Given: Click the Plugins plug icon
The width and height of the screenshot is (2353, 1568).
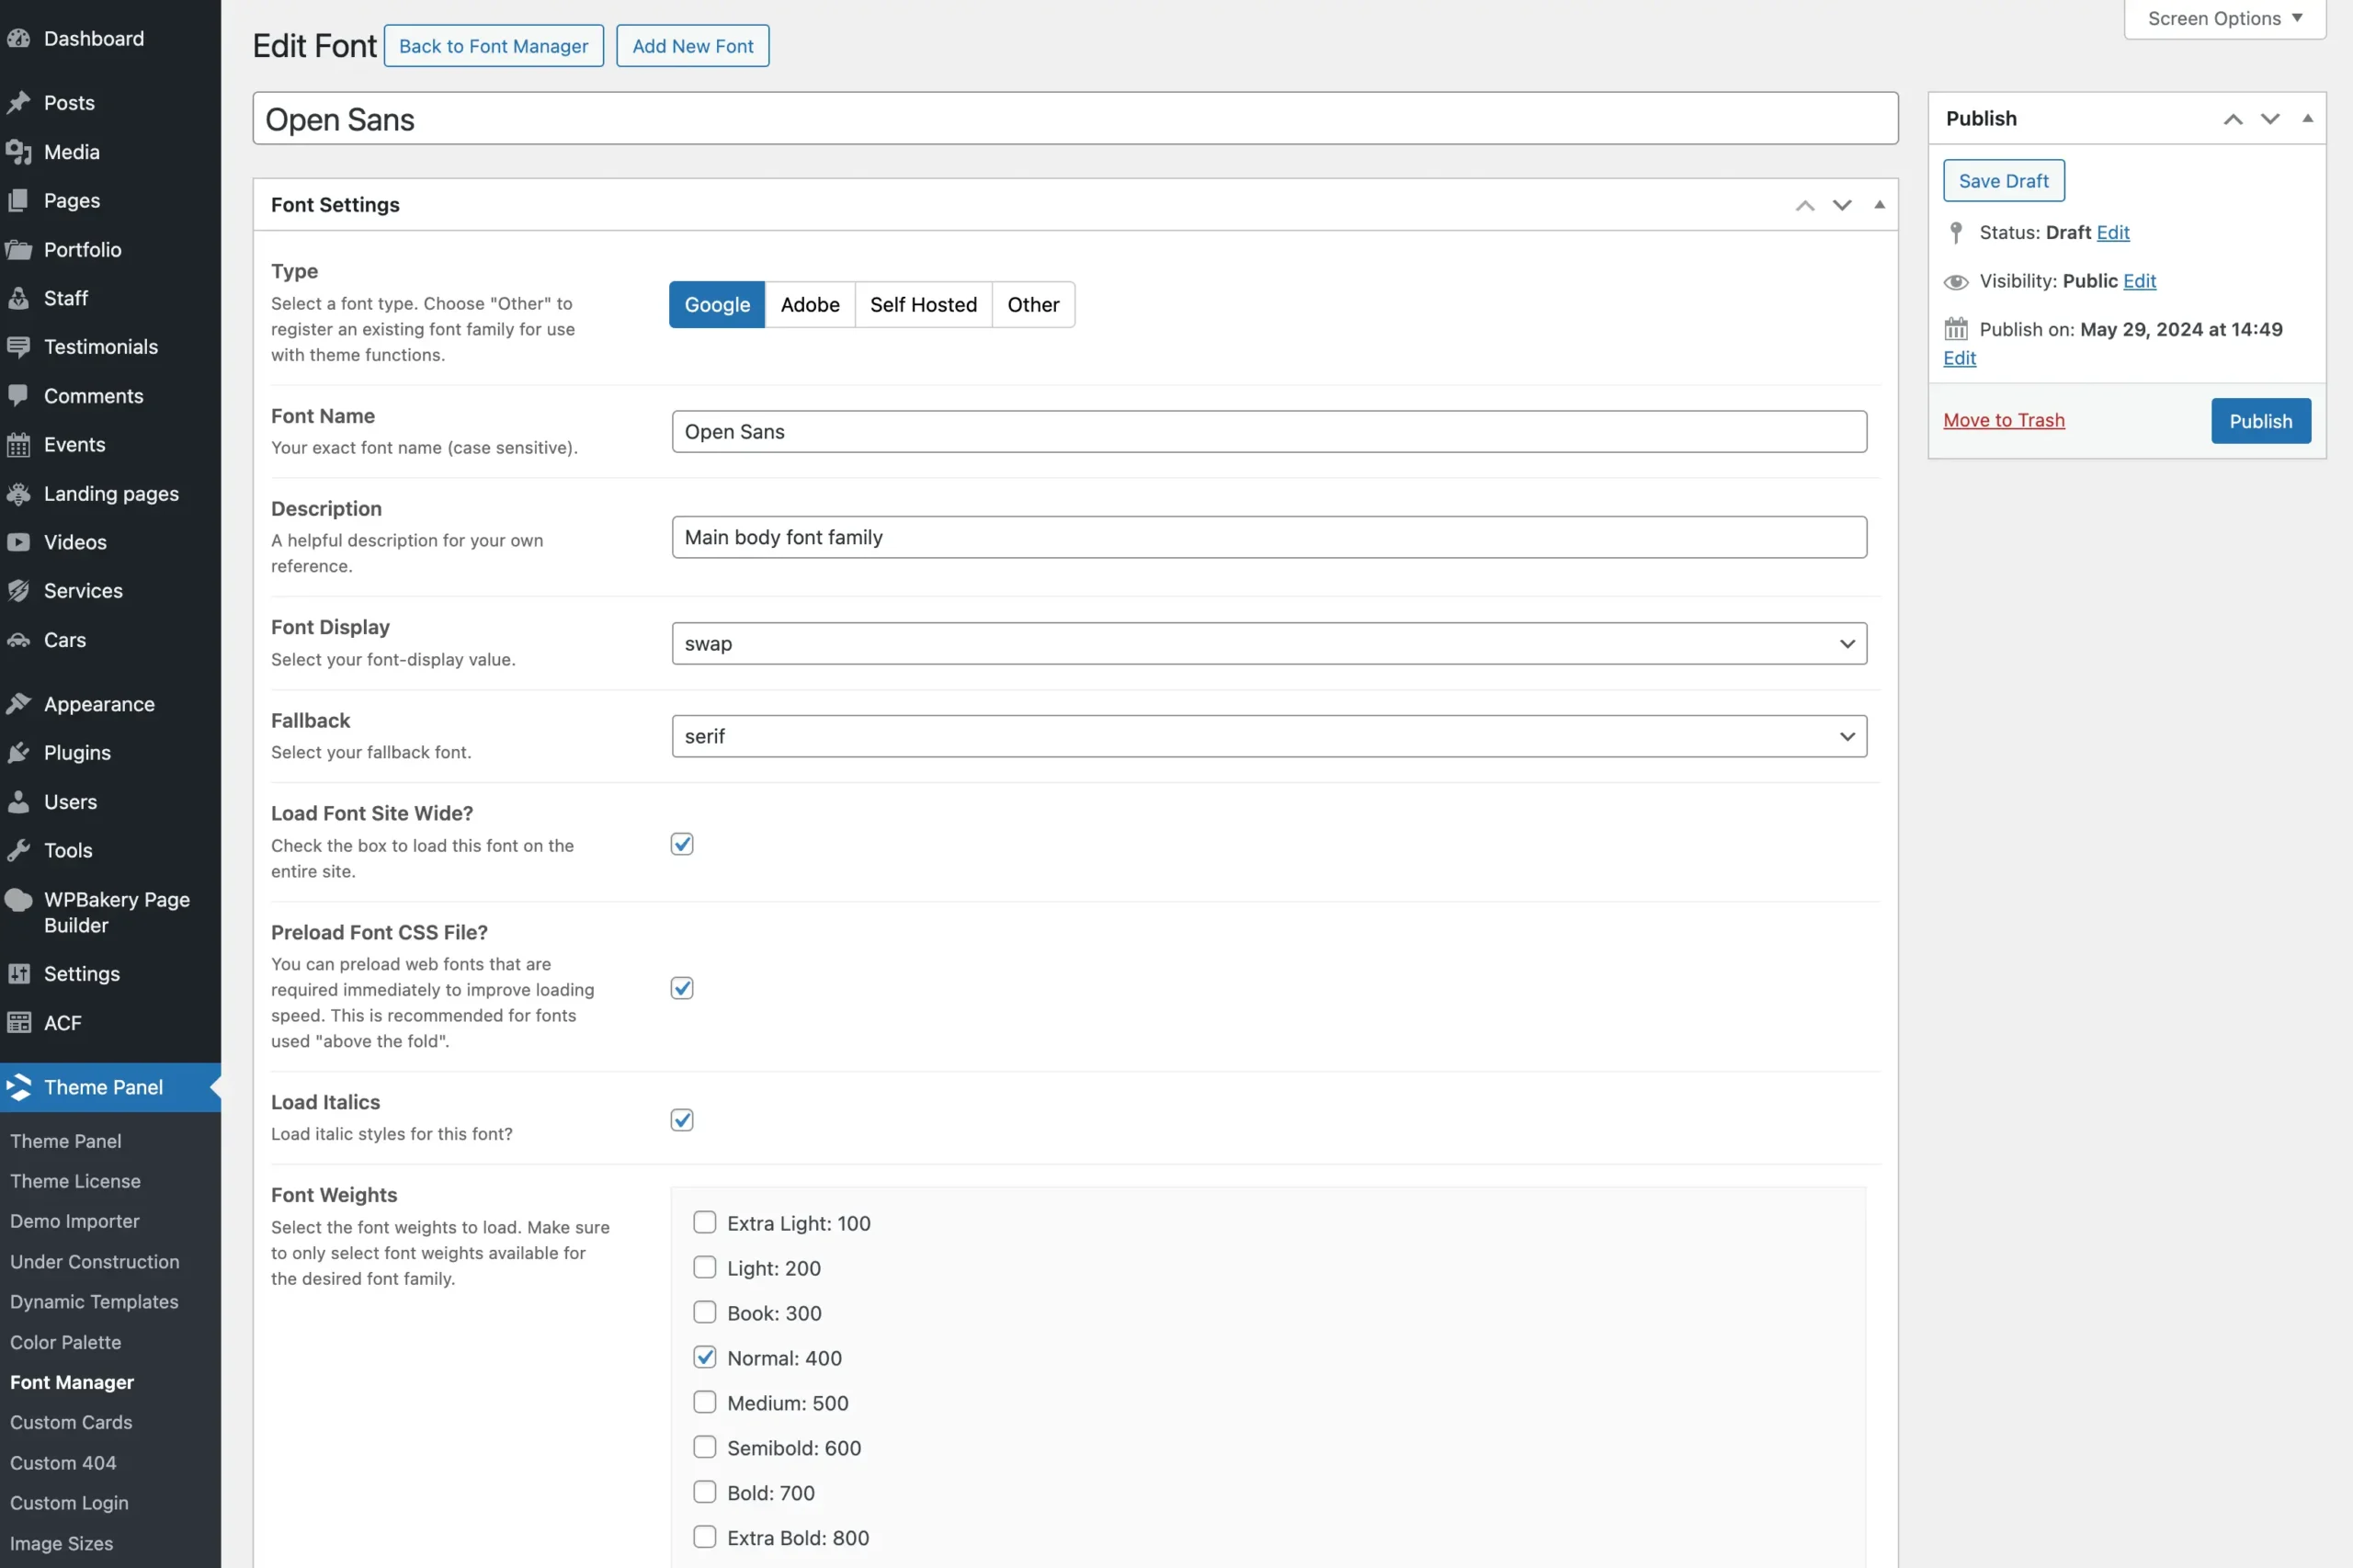Looking at the screenshot, I should pyautogui.click(x=18, y=753).
